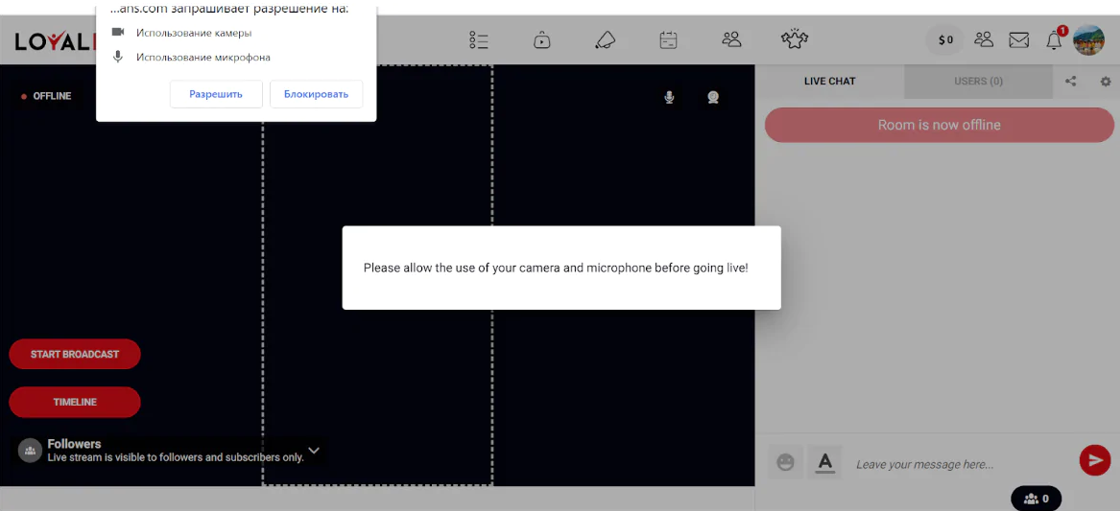Screen dimensions: 1120x511
Task: Click the Leave your message here field
Action: tap(961, 465)
